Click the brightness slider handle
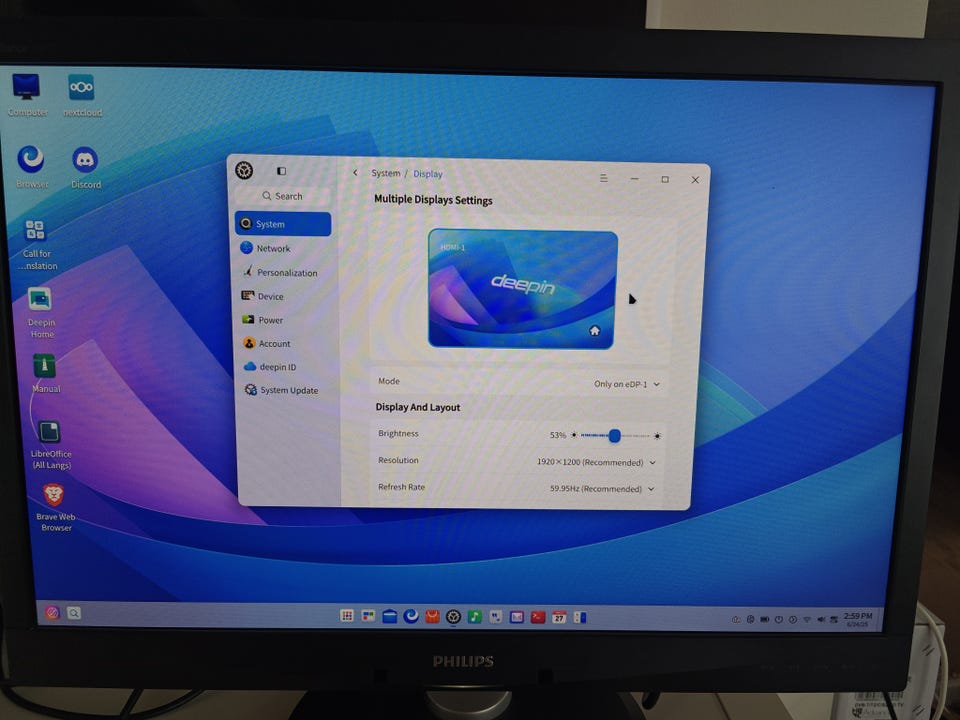 (615, 435)
